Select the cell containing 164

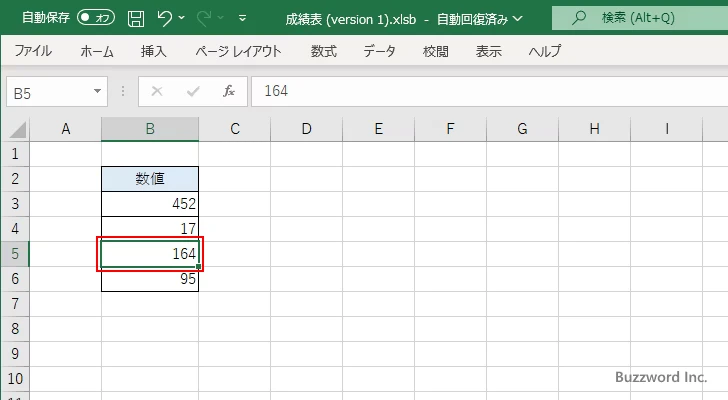coord(150,254)
